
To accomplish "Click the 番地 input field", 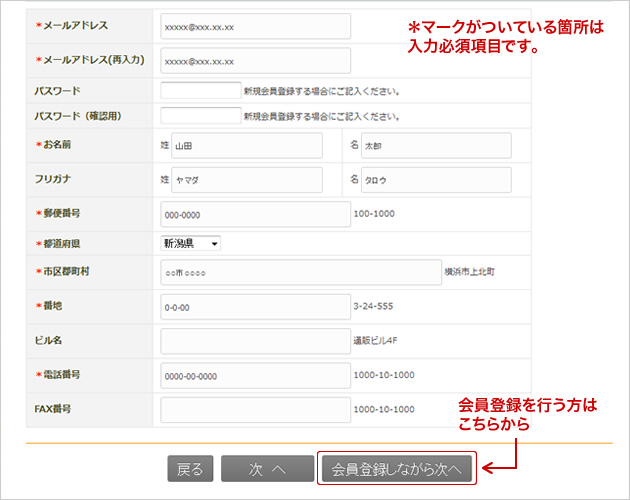I will tap(255, 307).
